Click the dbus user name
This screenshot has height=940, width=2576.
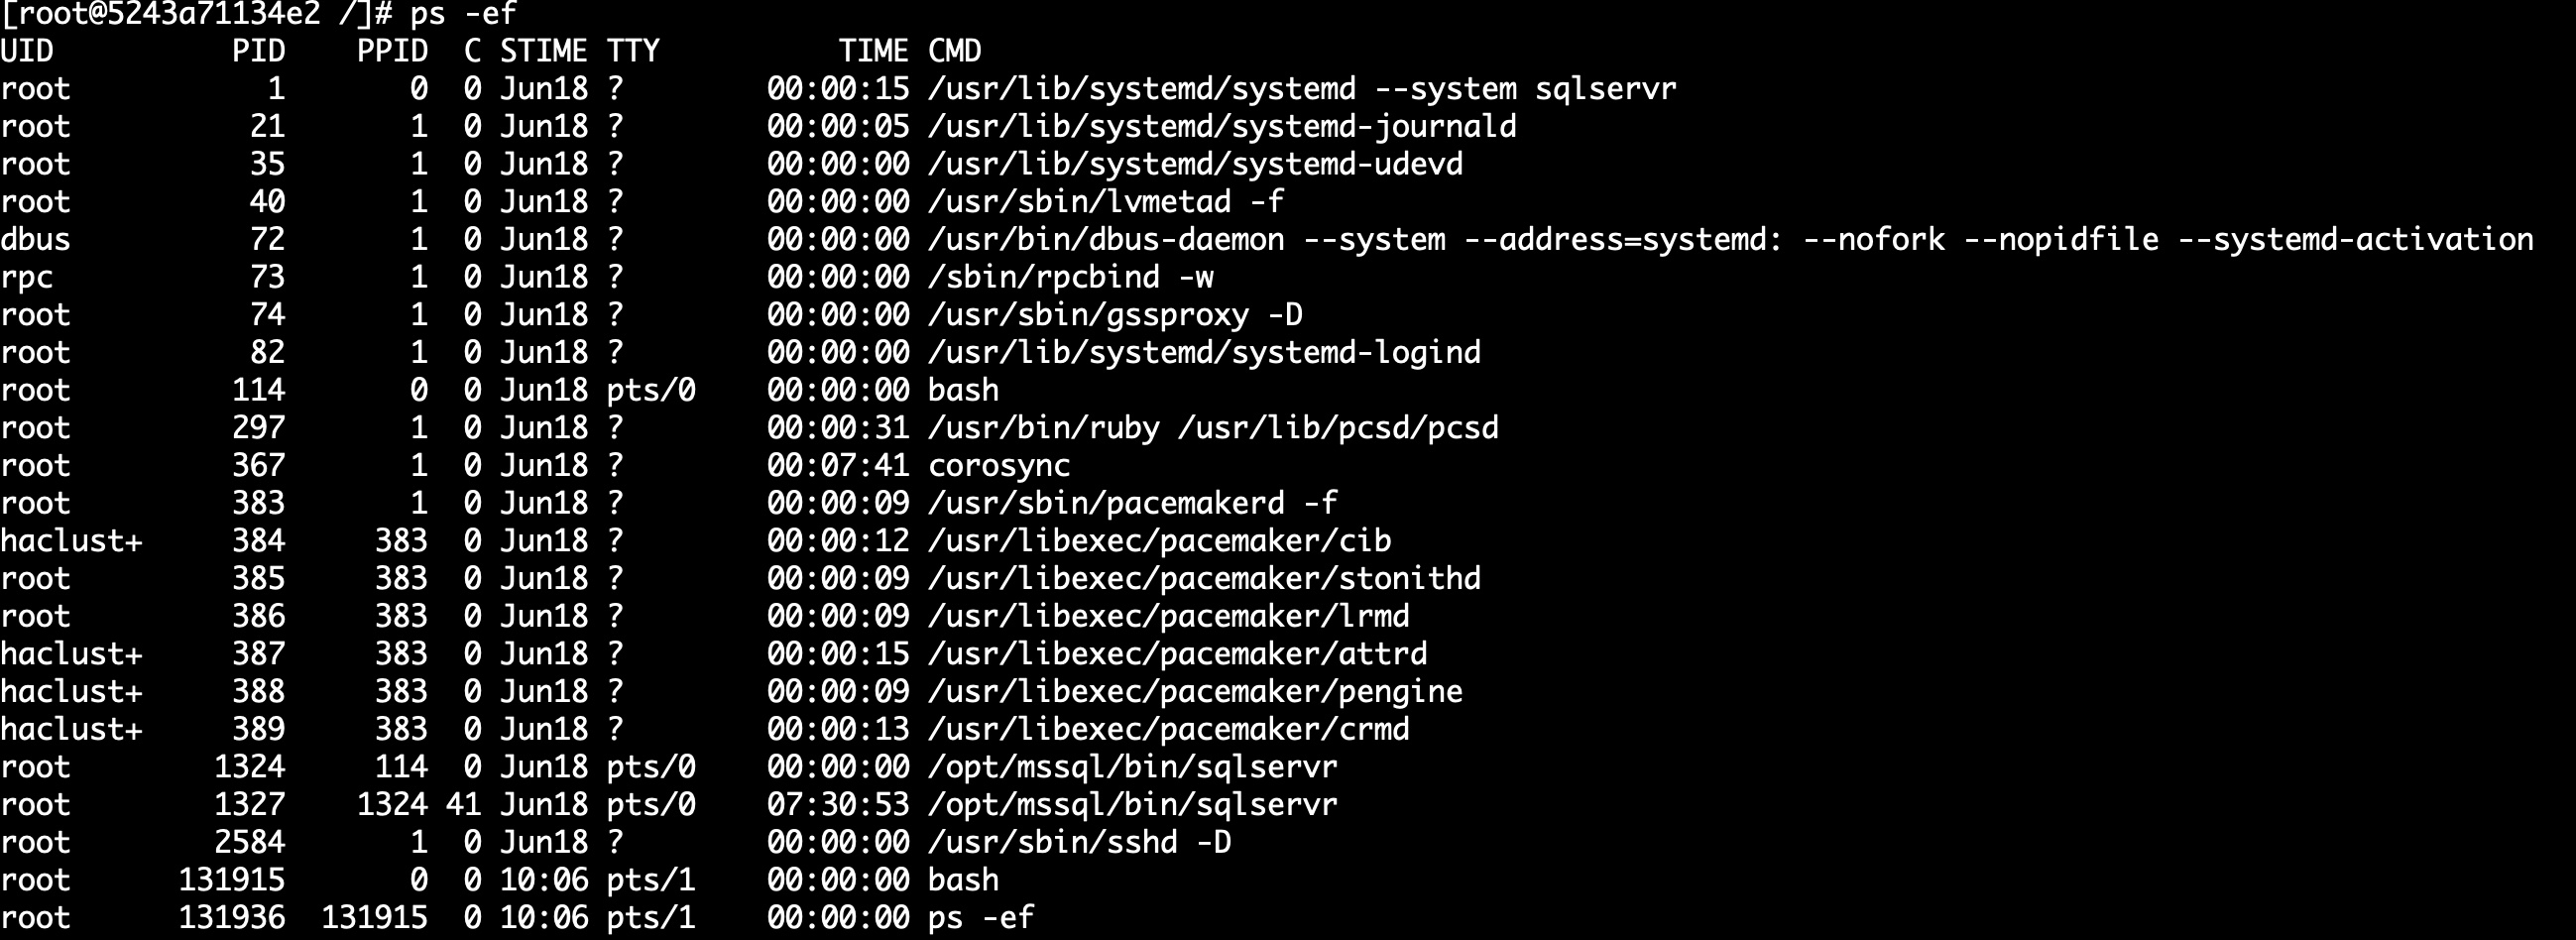pos(36,240)
